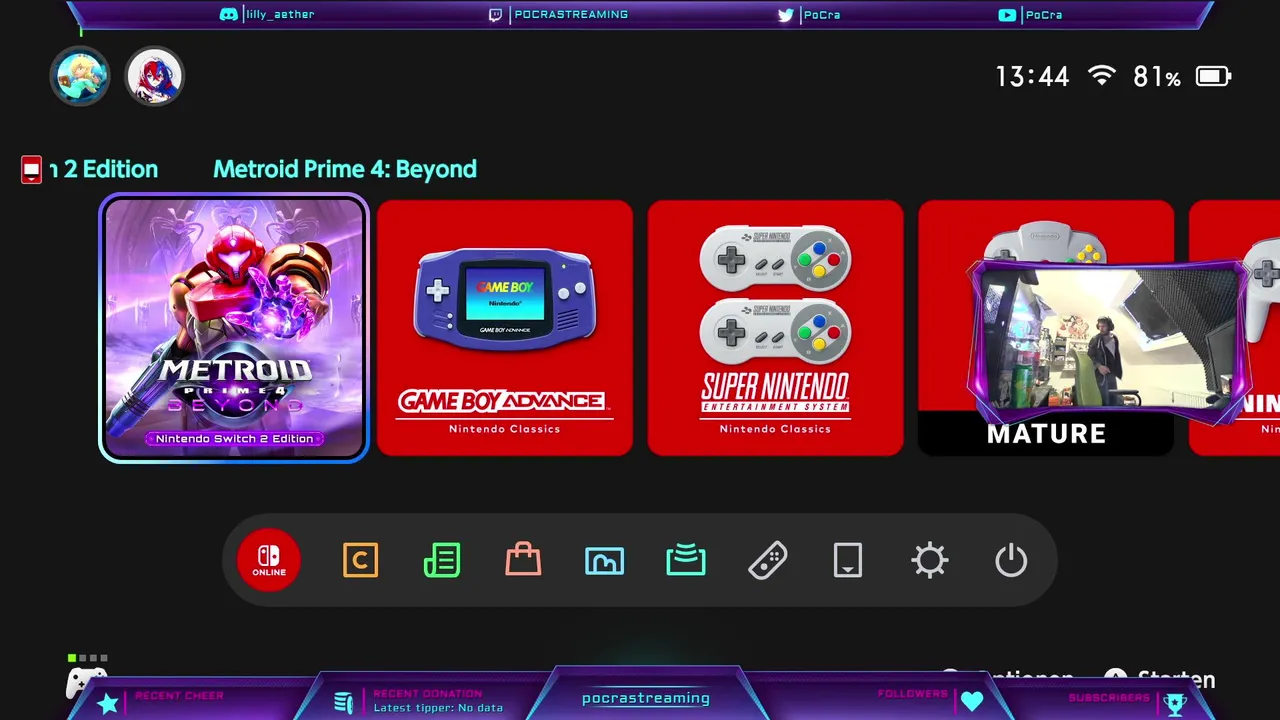Click the YouTube PoCra overlay label
The height and width of the screenshot is (720, 1280).
point(1030,15)
